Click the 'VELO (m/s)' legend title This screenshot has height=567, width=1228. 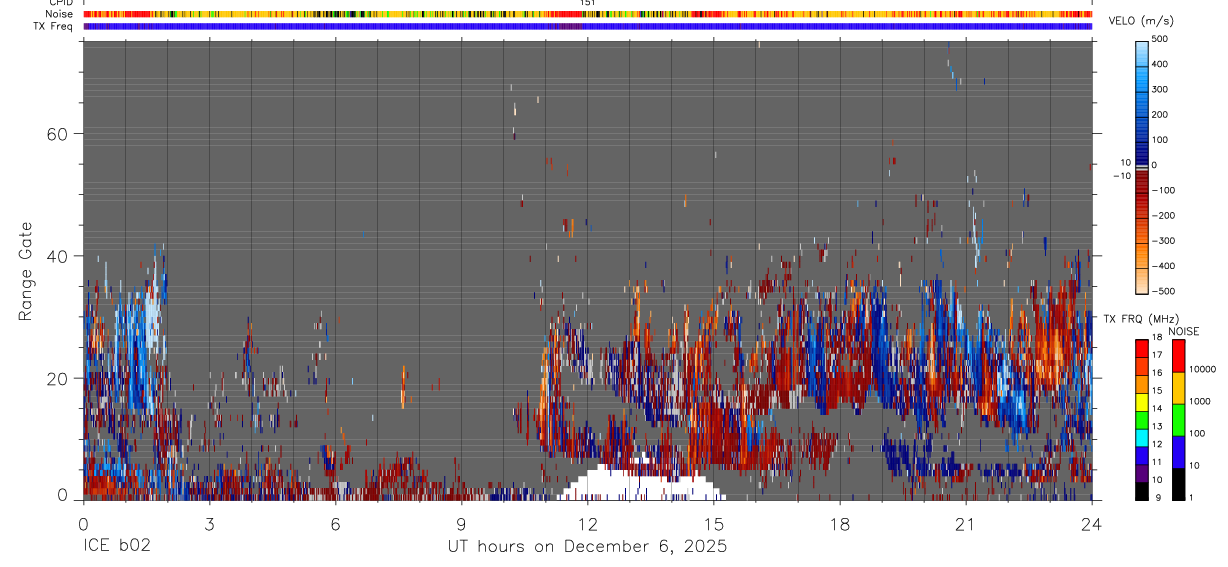pyautogui.click(x=1140, y=21)
